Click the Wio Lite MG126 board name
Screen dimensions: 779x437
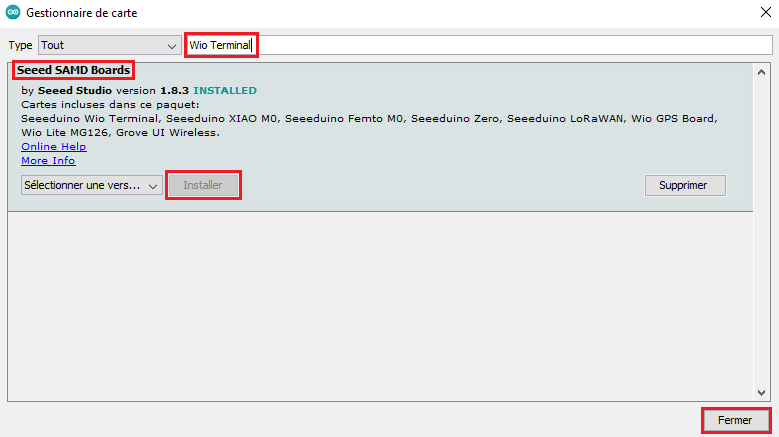[66, 133]
